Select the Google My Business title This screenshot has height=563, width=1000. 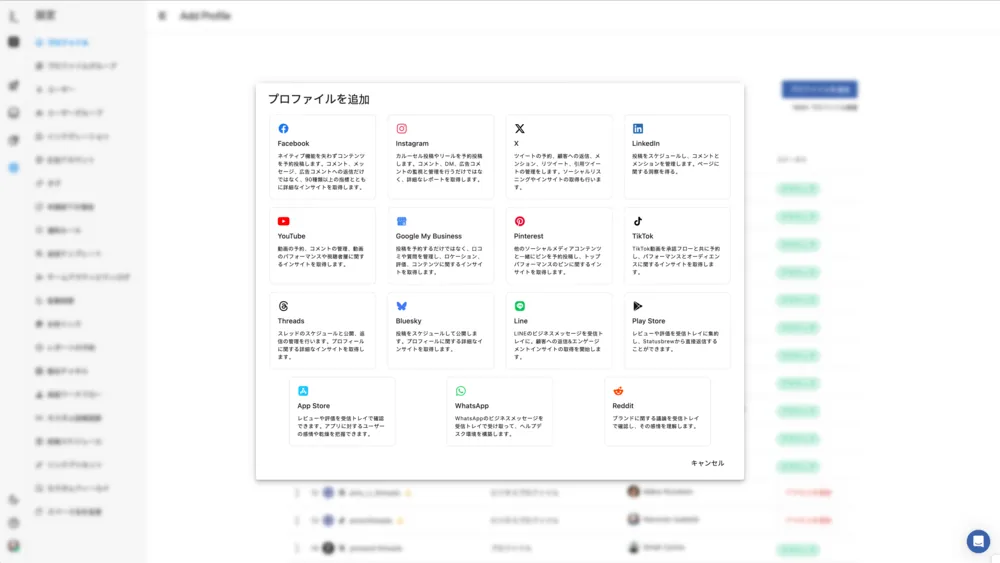[x=429, y=236]
